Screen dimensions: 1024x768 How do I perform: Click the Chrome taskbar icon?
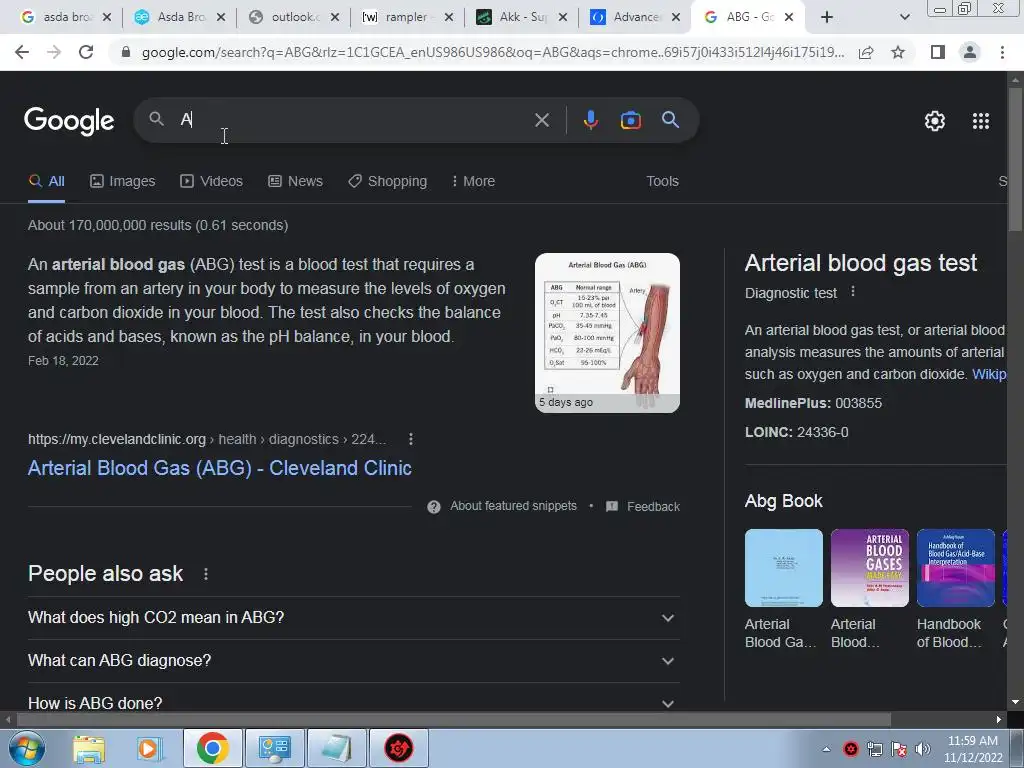pos(212,748)
